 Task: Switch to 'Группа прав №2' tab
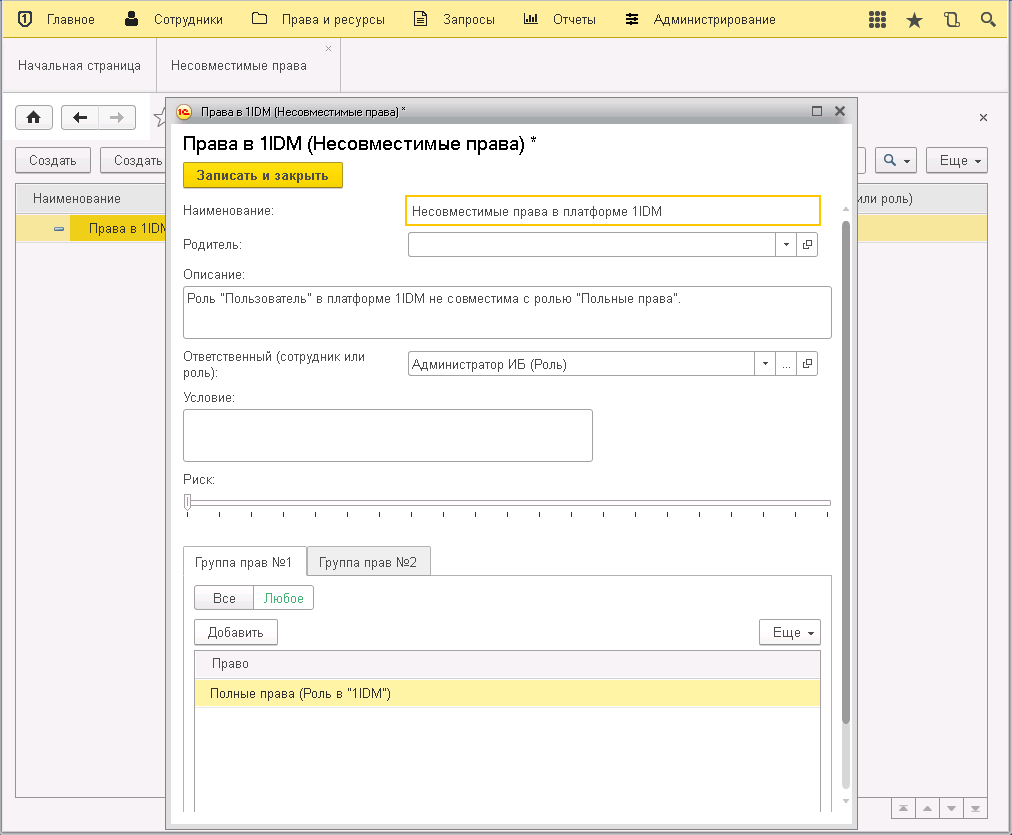(368, 562)
